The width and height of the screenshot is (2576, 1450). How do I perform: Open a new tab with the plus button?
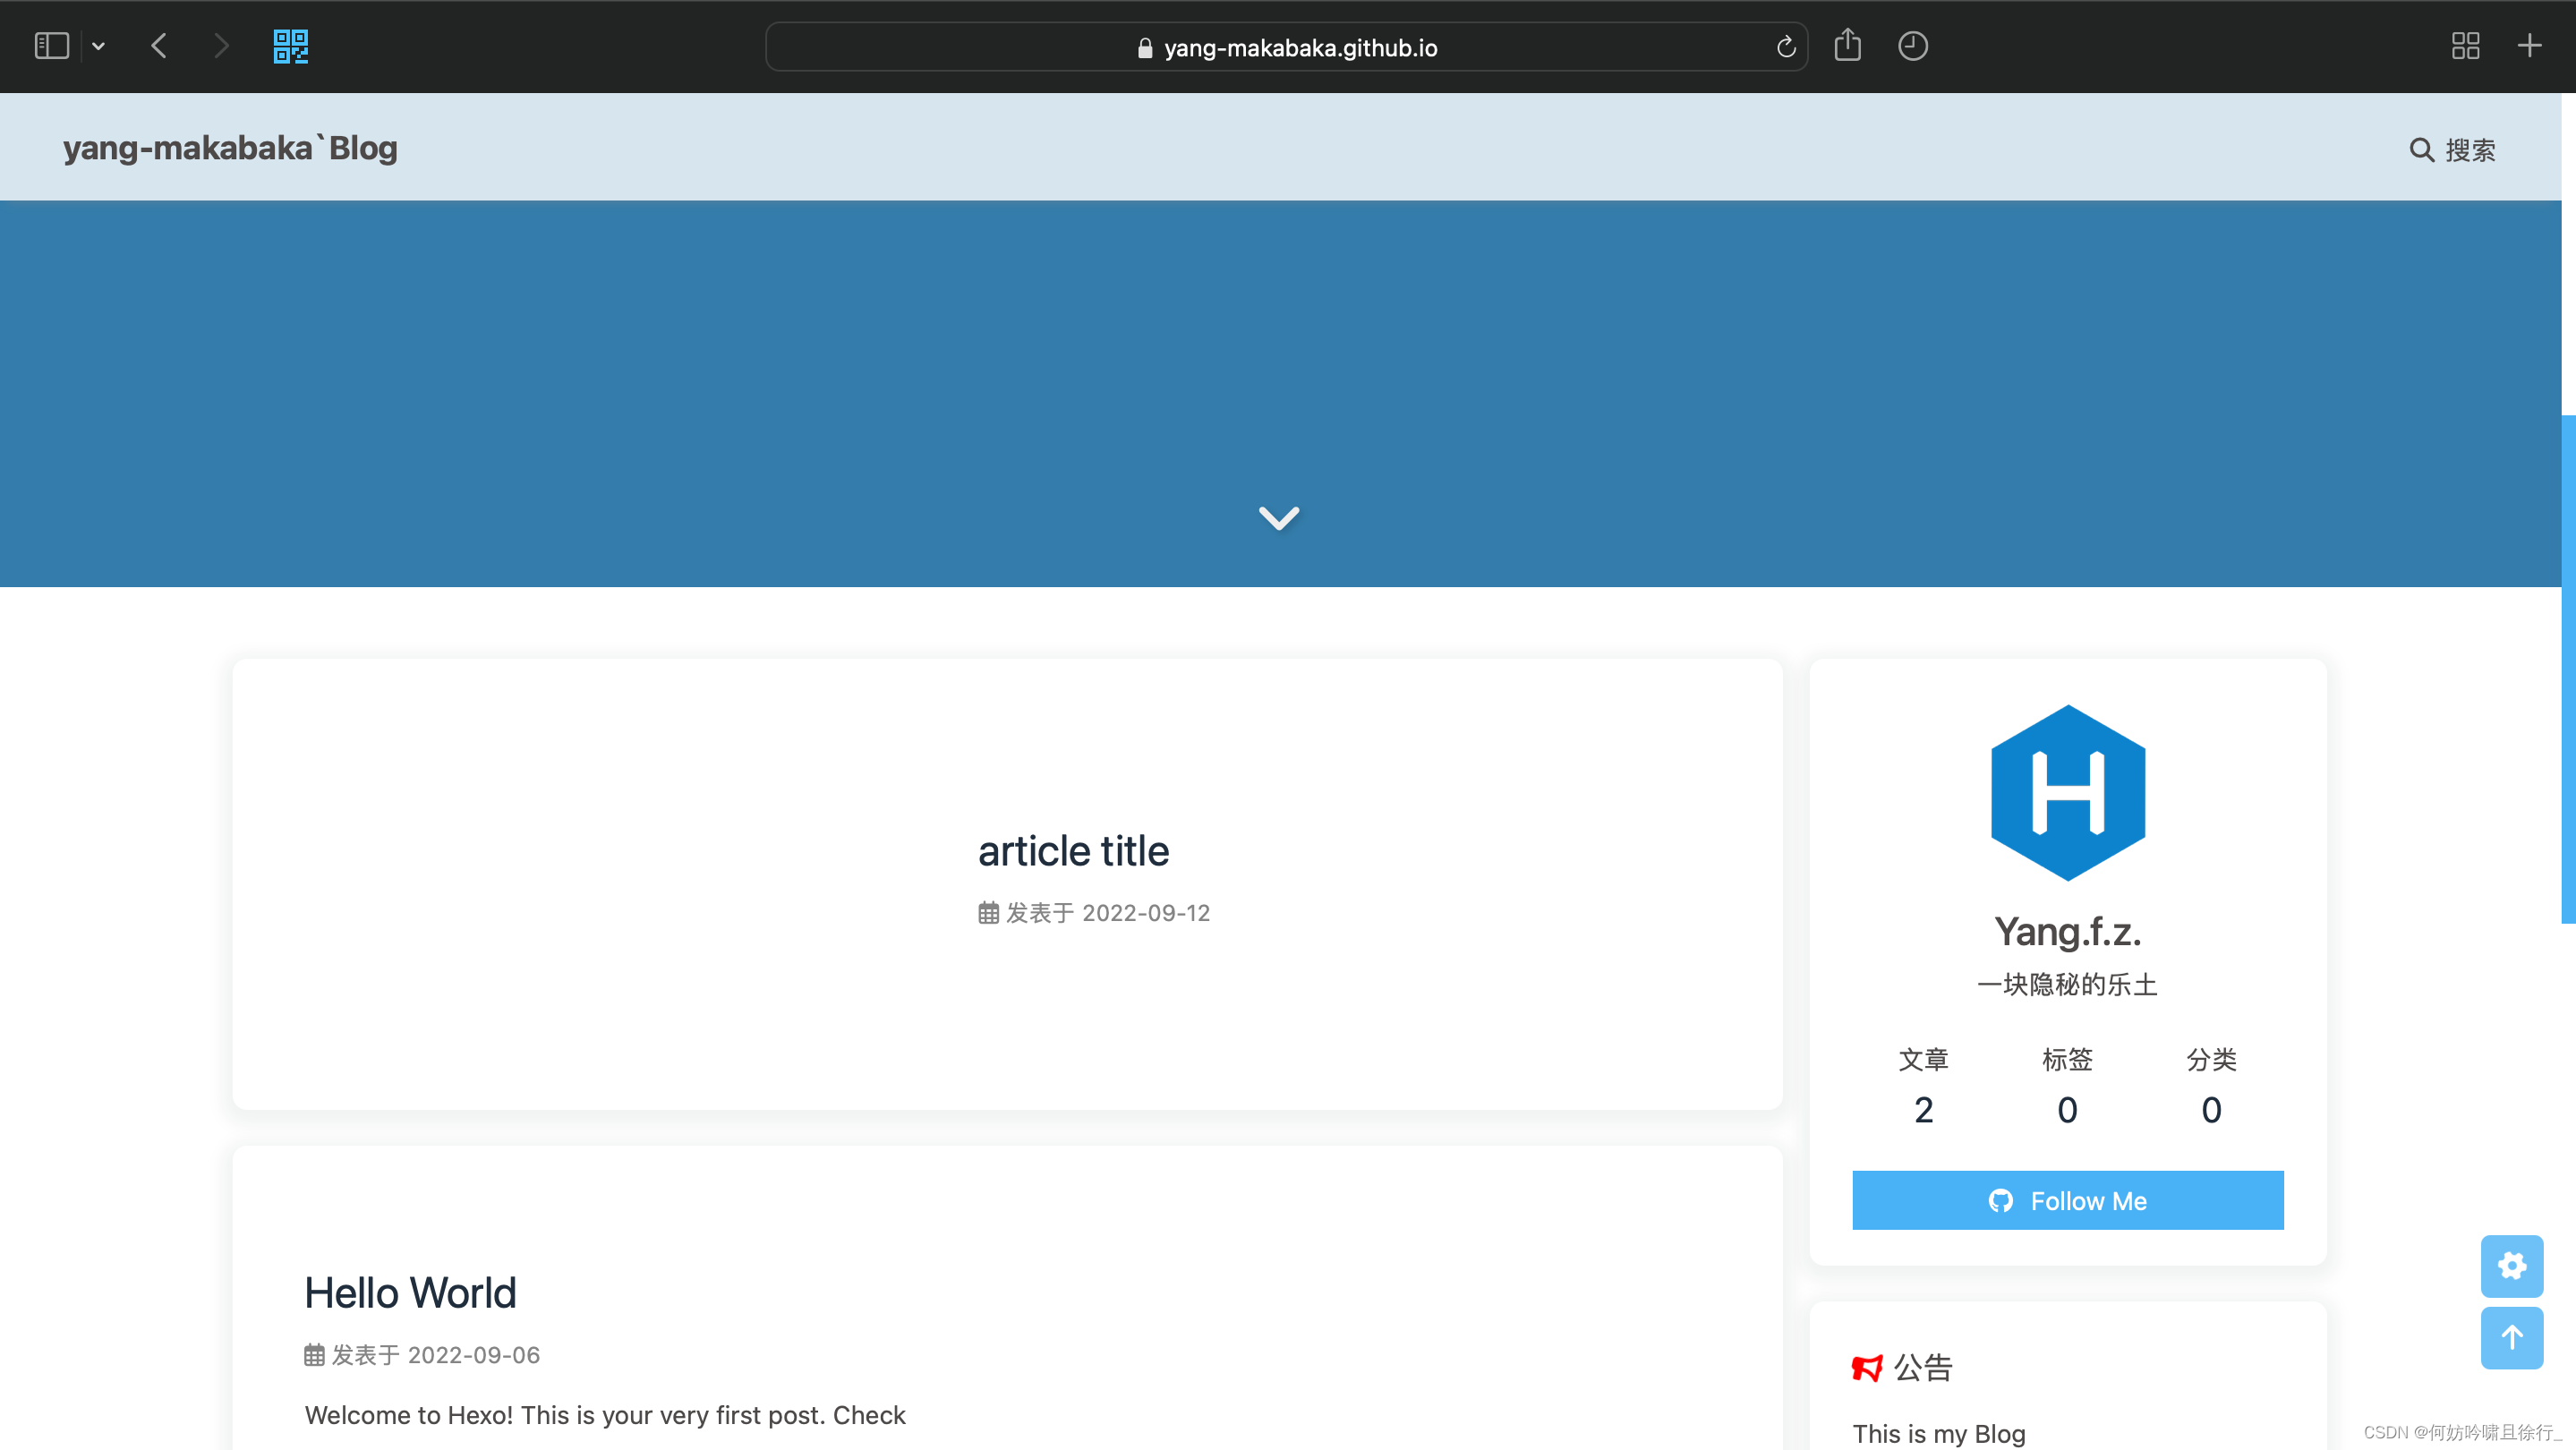(x=2529, y=46)
